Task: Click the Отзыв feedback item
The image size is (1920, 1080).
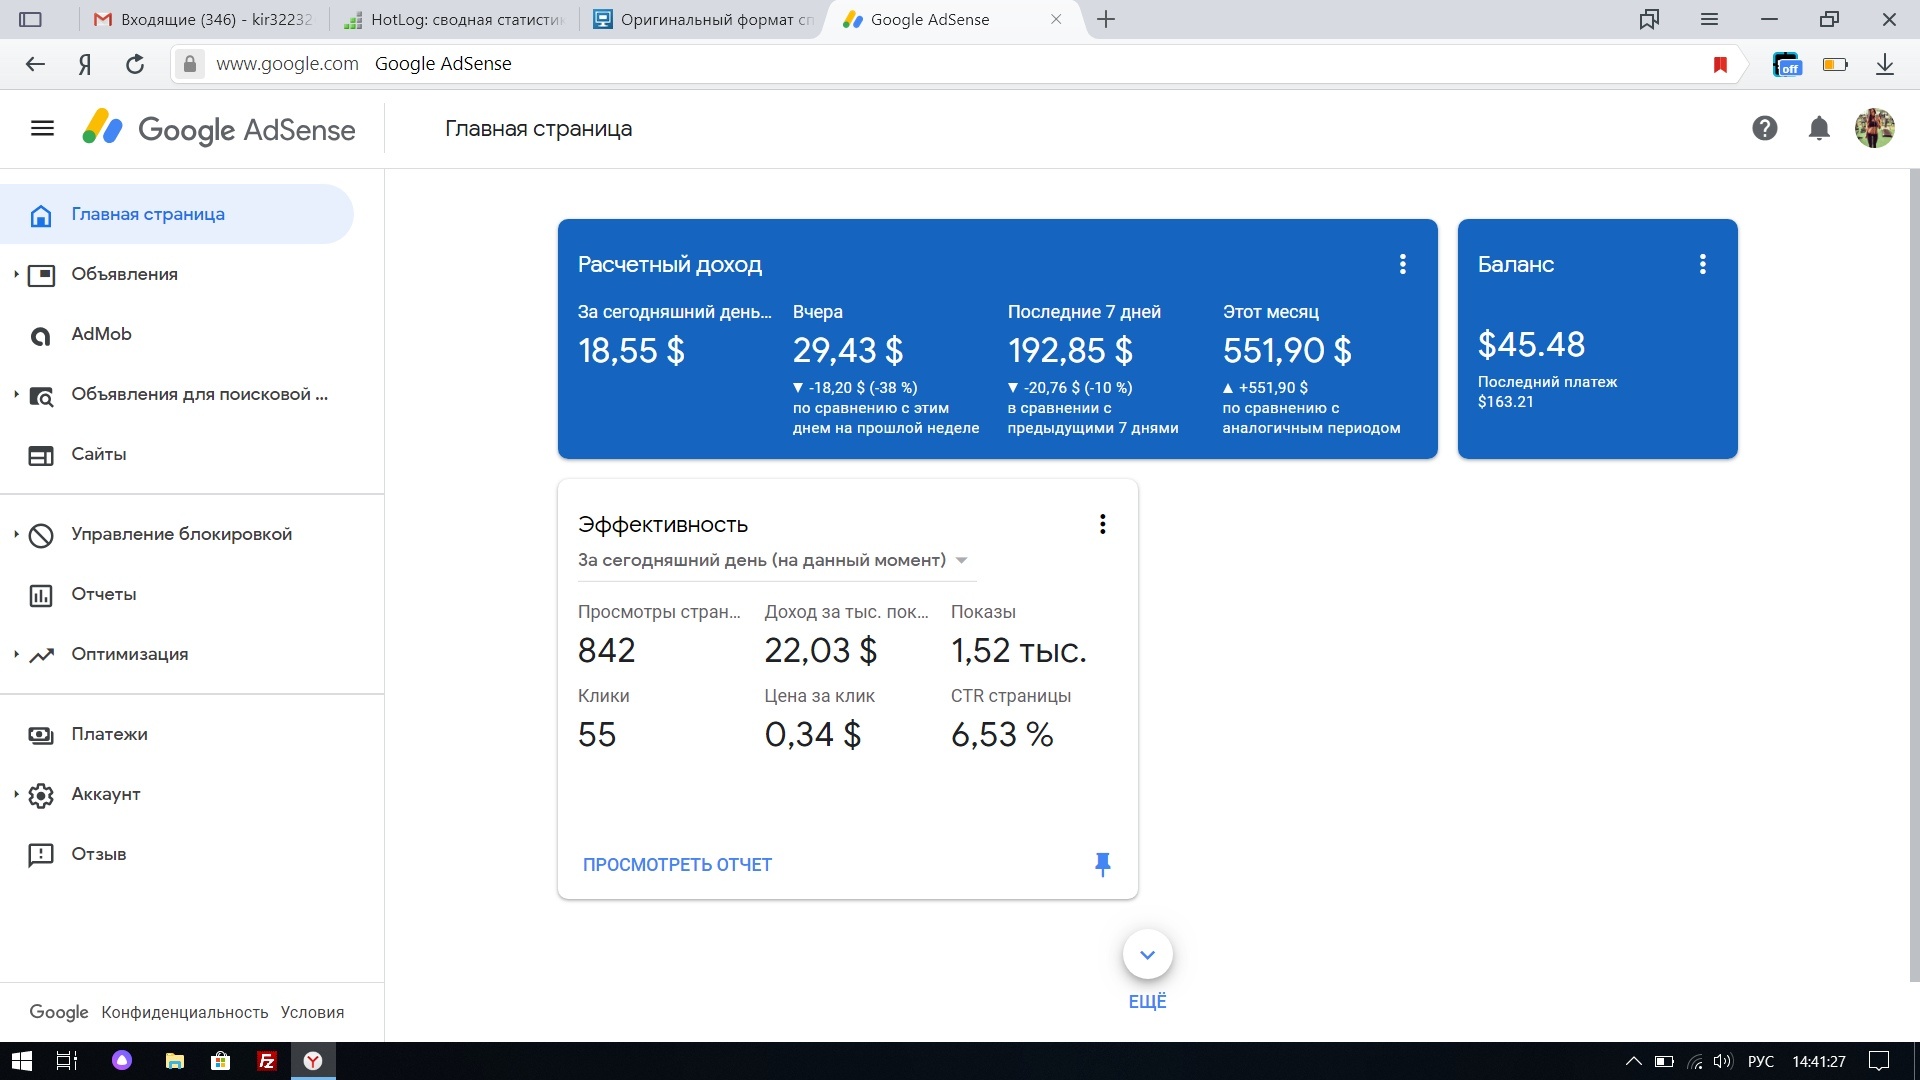Action: 98,854
